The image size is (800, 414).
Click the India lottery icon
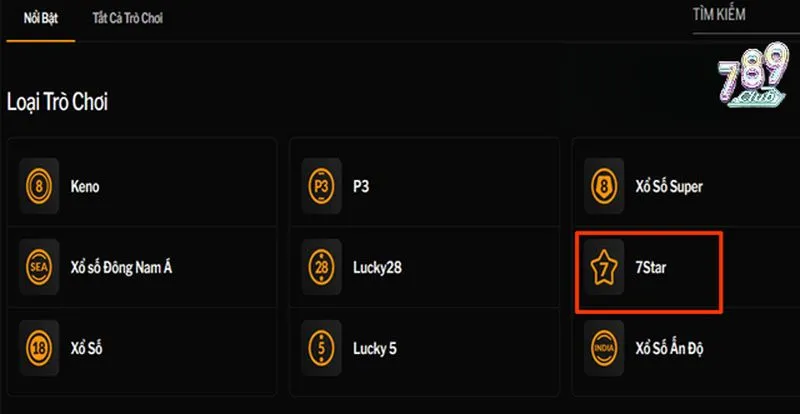602,349
